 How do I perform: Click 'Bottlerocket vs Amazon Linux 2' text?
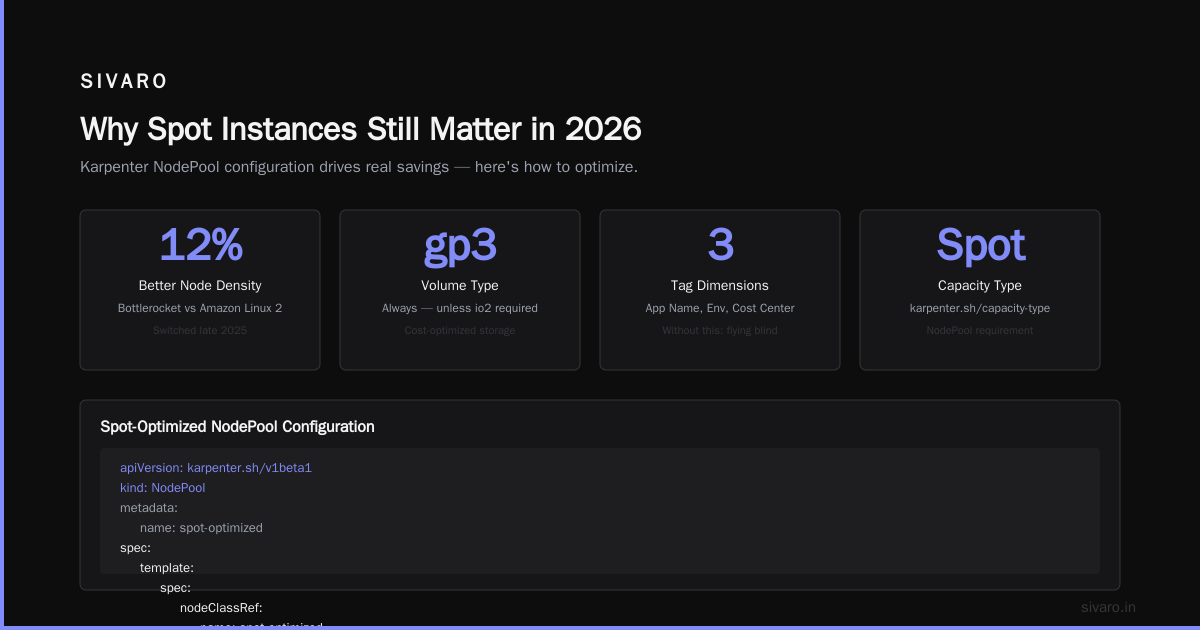click(x=200, y=308)
